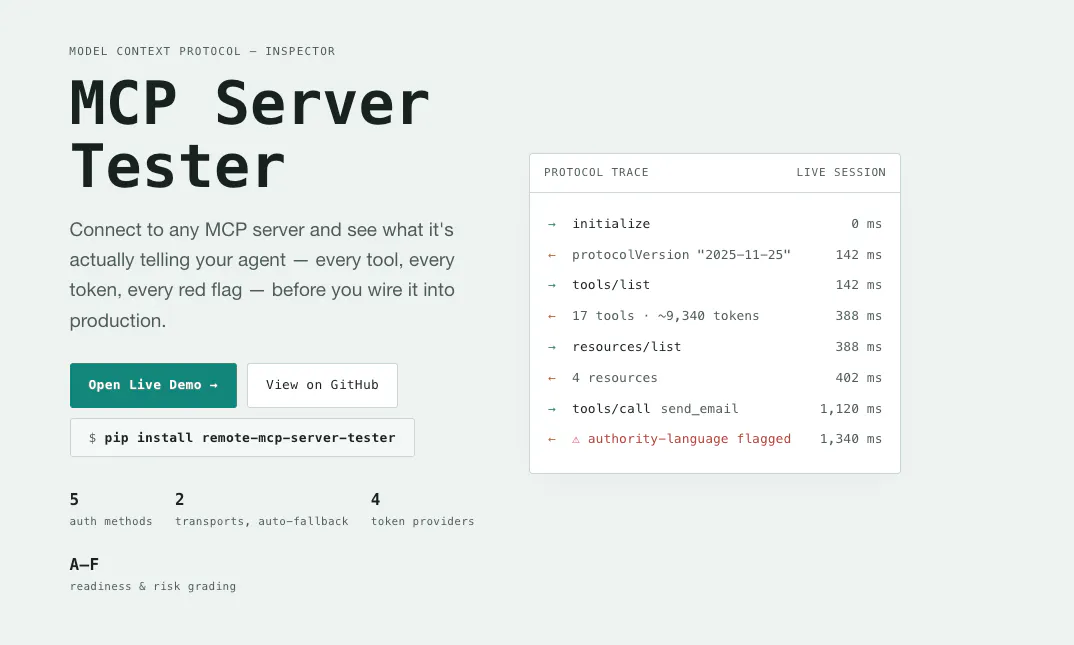The width and height of the screenshot is (1074, 645).
Task: Click the readiness & risk grading label
Action: [x=153, y=586]
